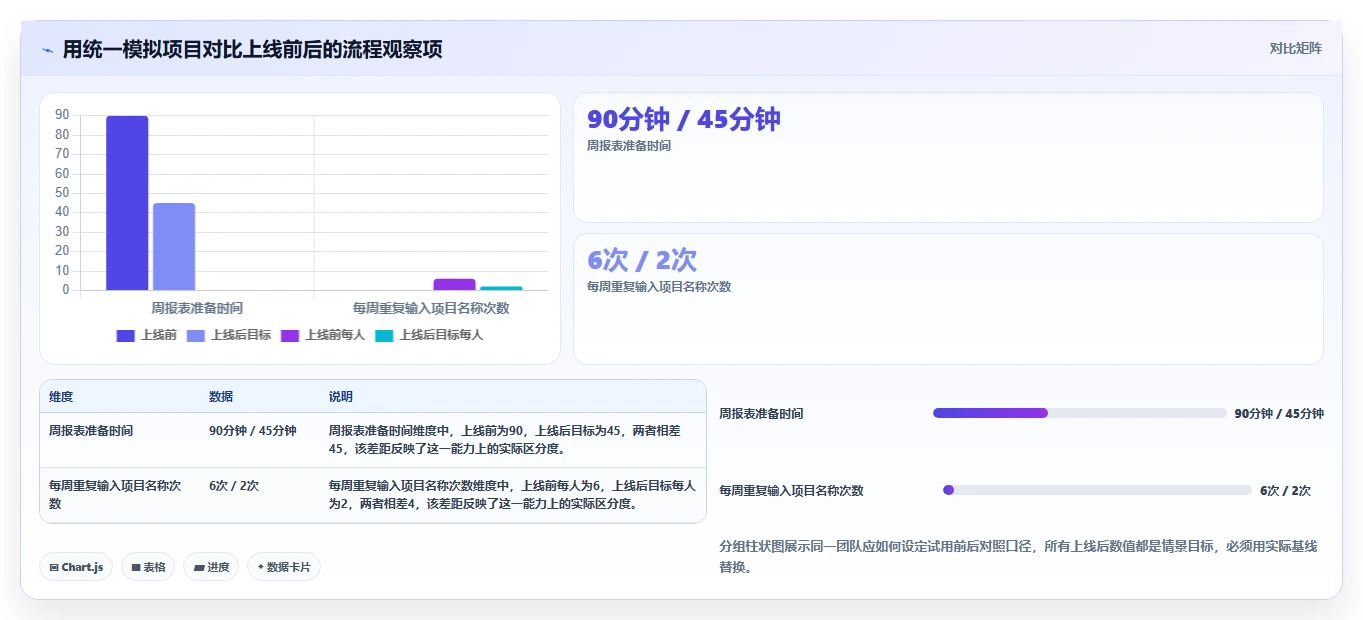Image resolution: width=1363 pixels, height=620 pixels.
Task: Click the 数据 column header
Action: tap(221, 397)
